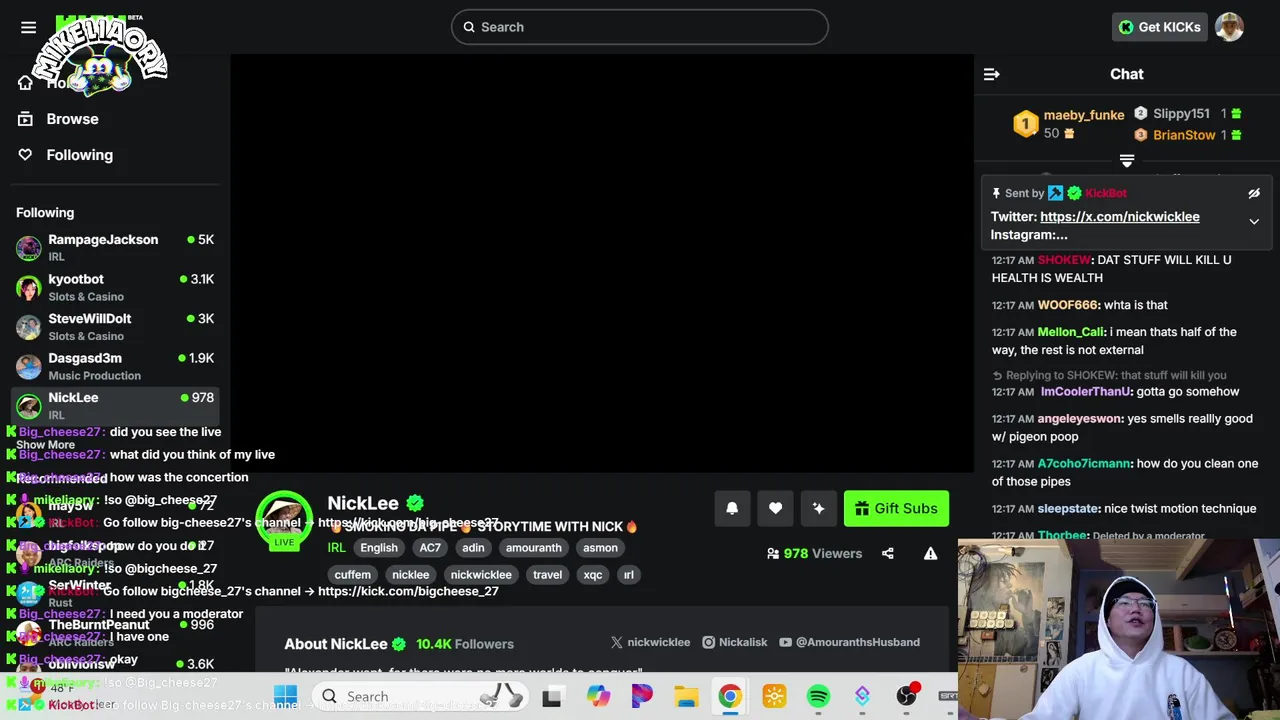Screen dimensions: 1280x720
Task: Click Slippy151 in leaderboard
Action: [x=1181, y=114]
